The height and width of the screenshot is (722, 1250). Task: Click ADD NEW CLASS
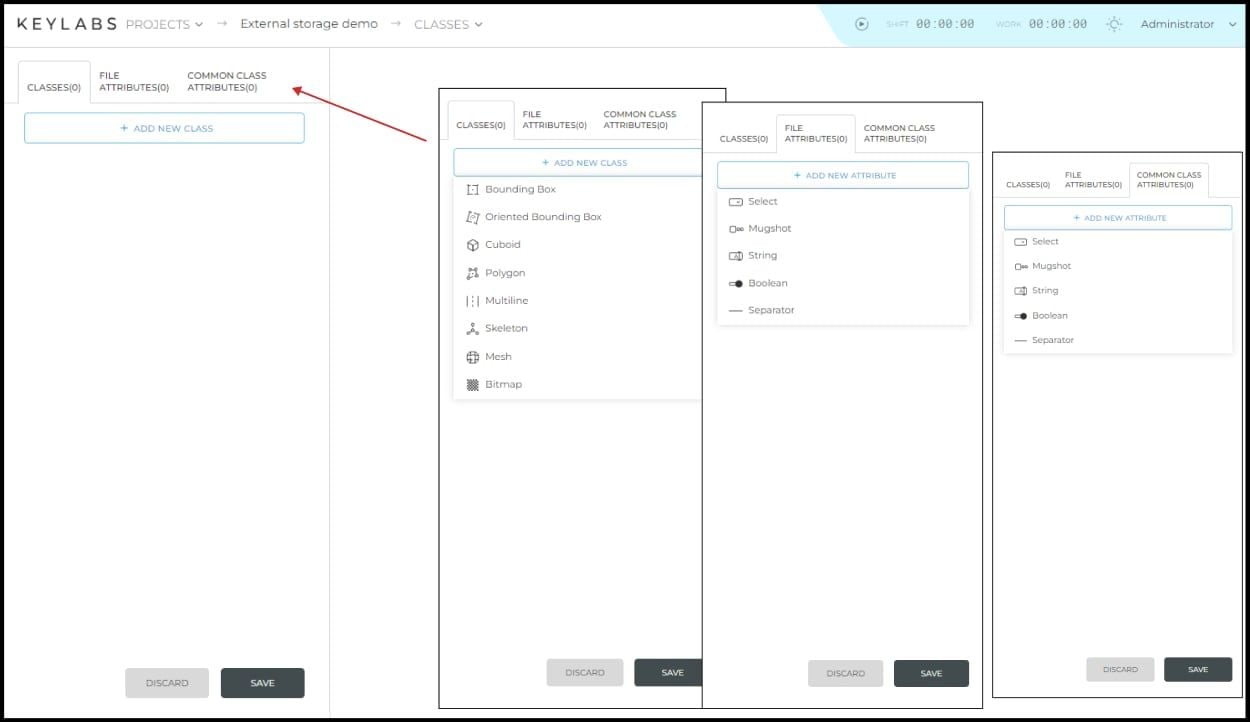[x=163, y=127]
